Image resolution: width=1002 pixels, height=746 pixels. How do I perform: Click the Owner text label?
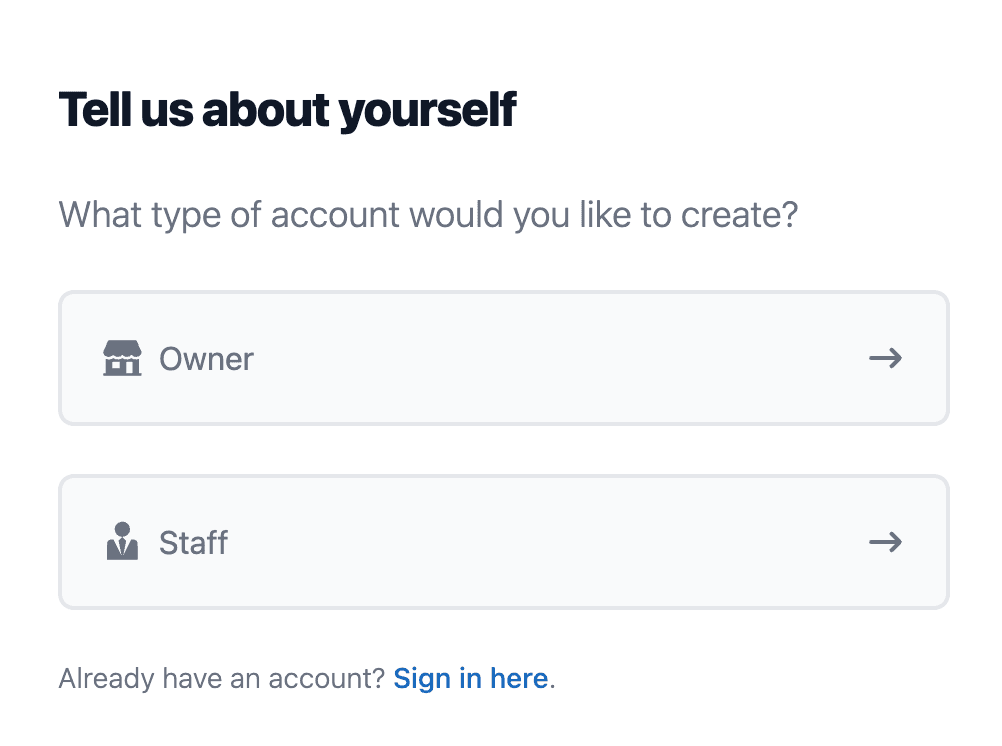click(206, 359)
